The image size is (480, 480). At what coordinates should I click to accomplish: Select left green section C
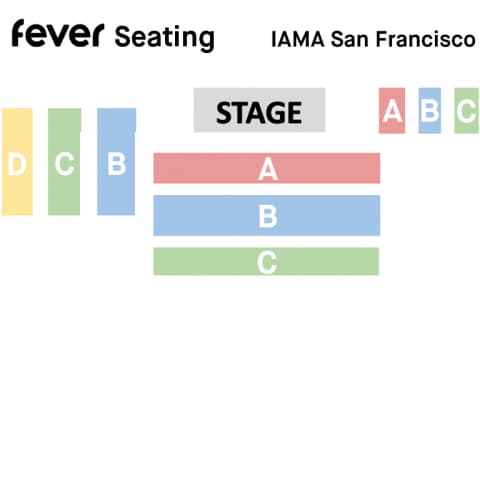[x=64, y=162]
